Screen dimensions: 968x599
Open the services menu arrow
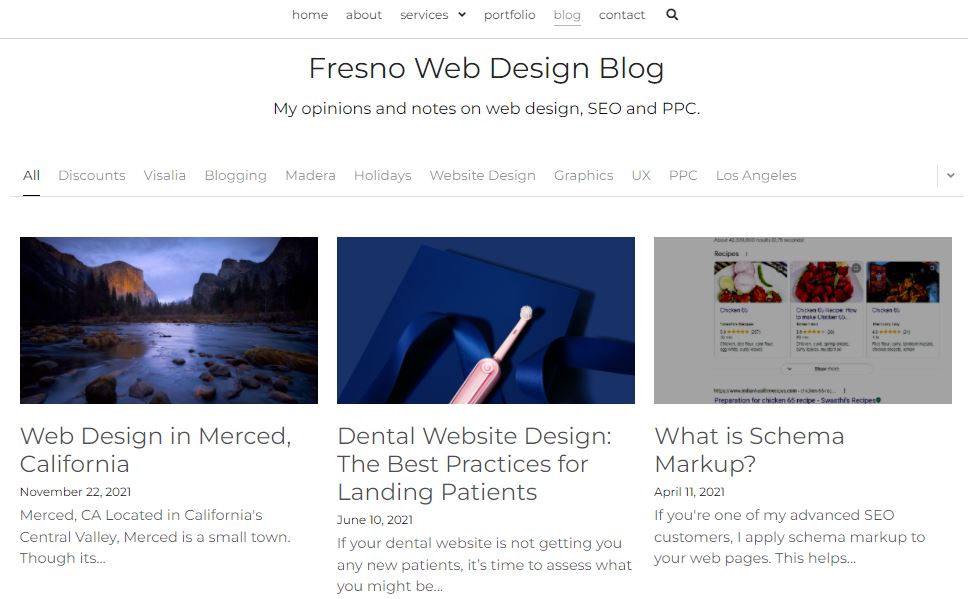[x=463, y=15]
